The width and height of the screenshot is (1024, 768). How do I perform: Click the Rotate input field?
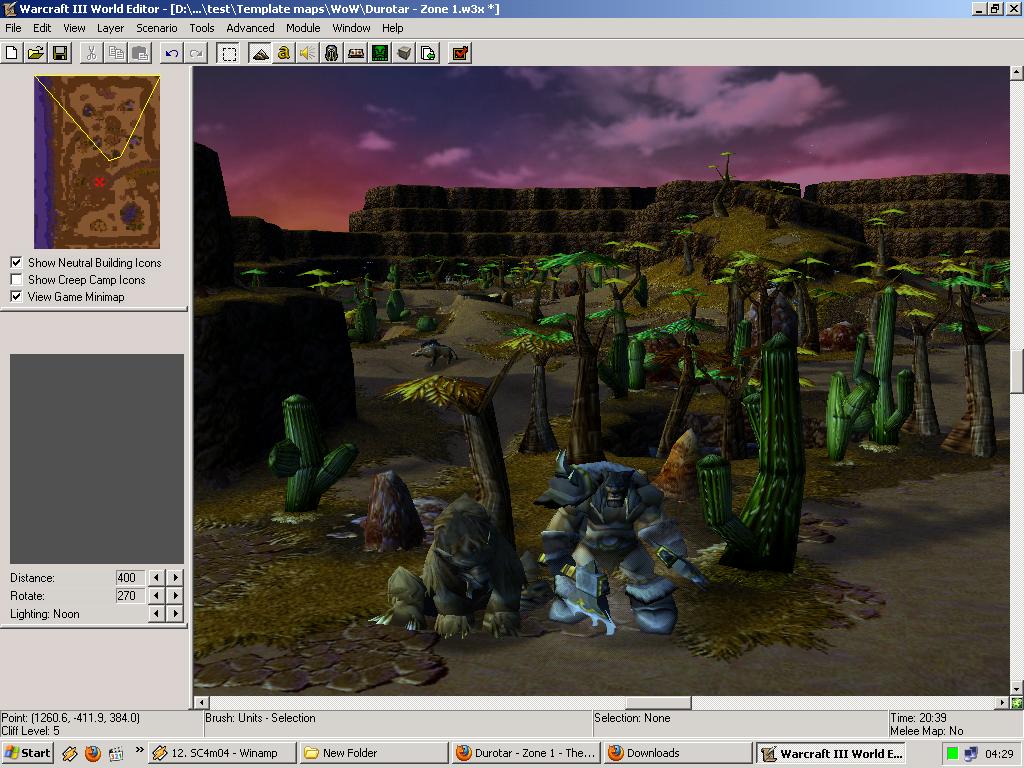[x=130, y=596]
